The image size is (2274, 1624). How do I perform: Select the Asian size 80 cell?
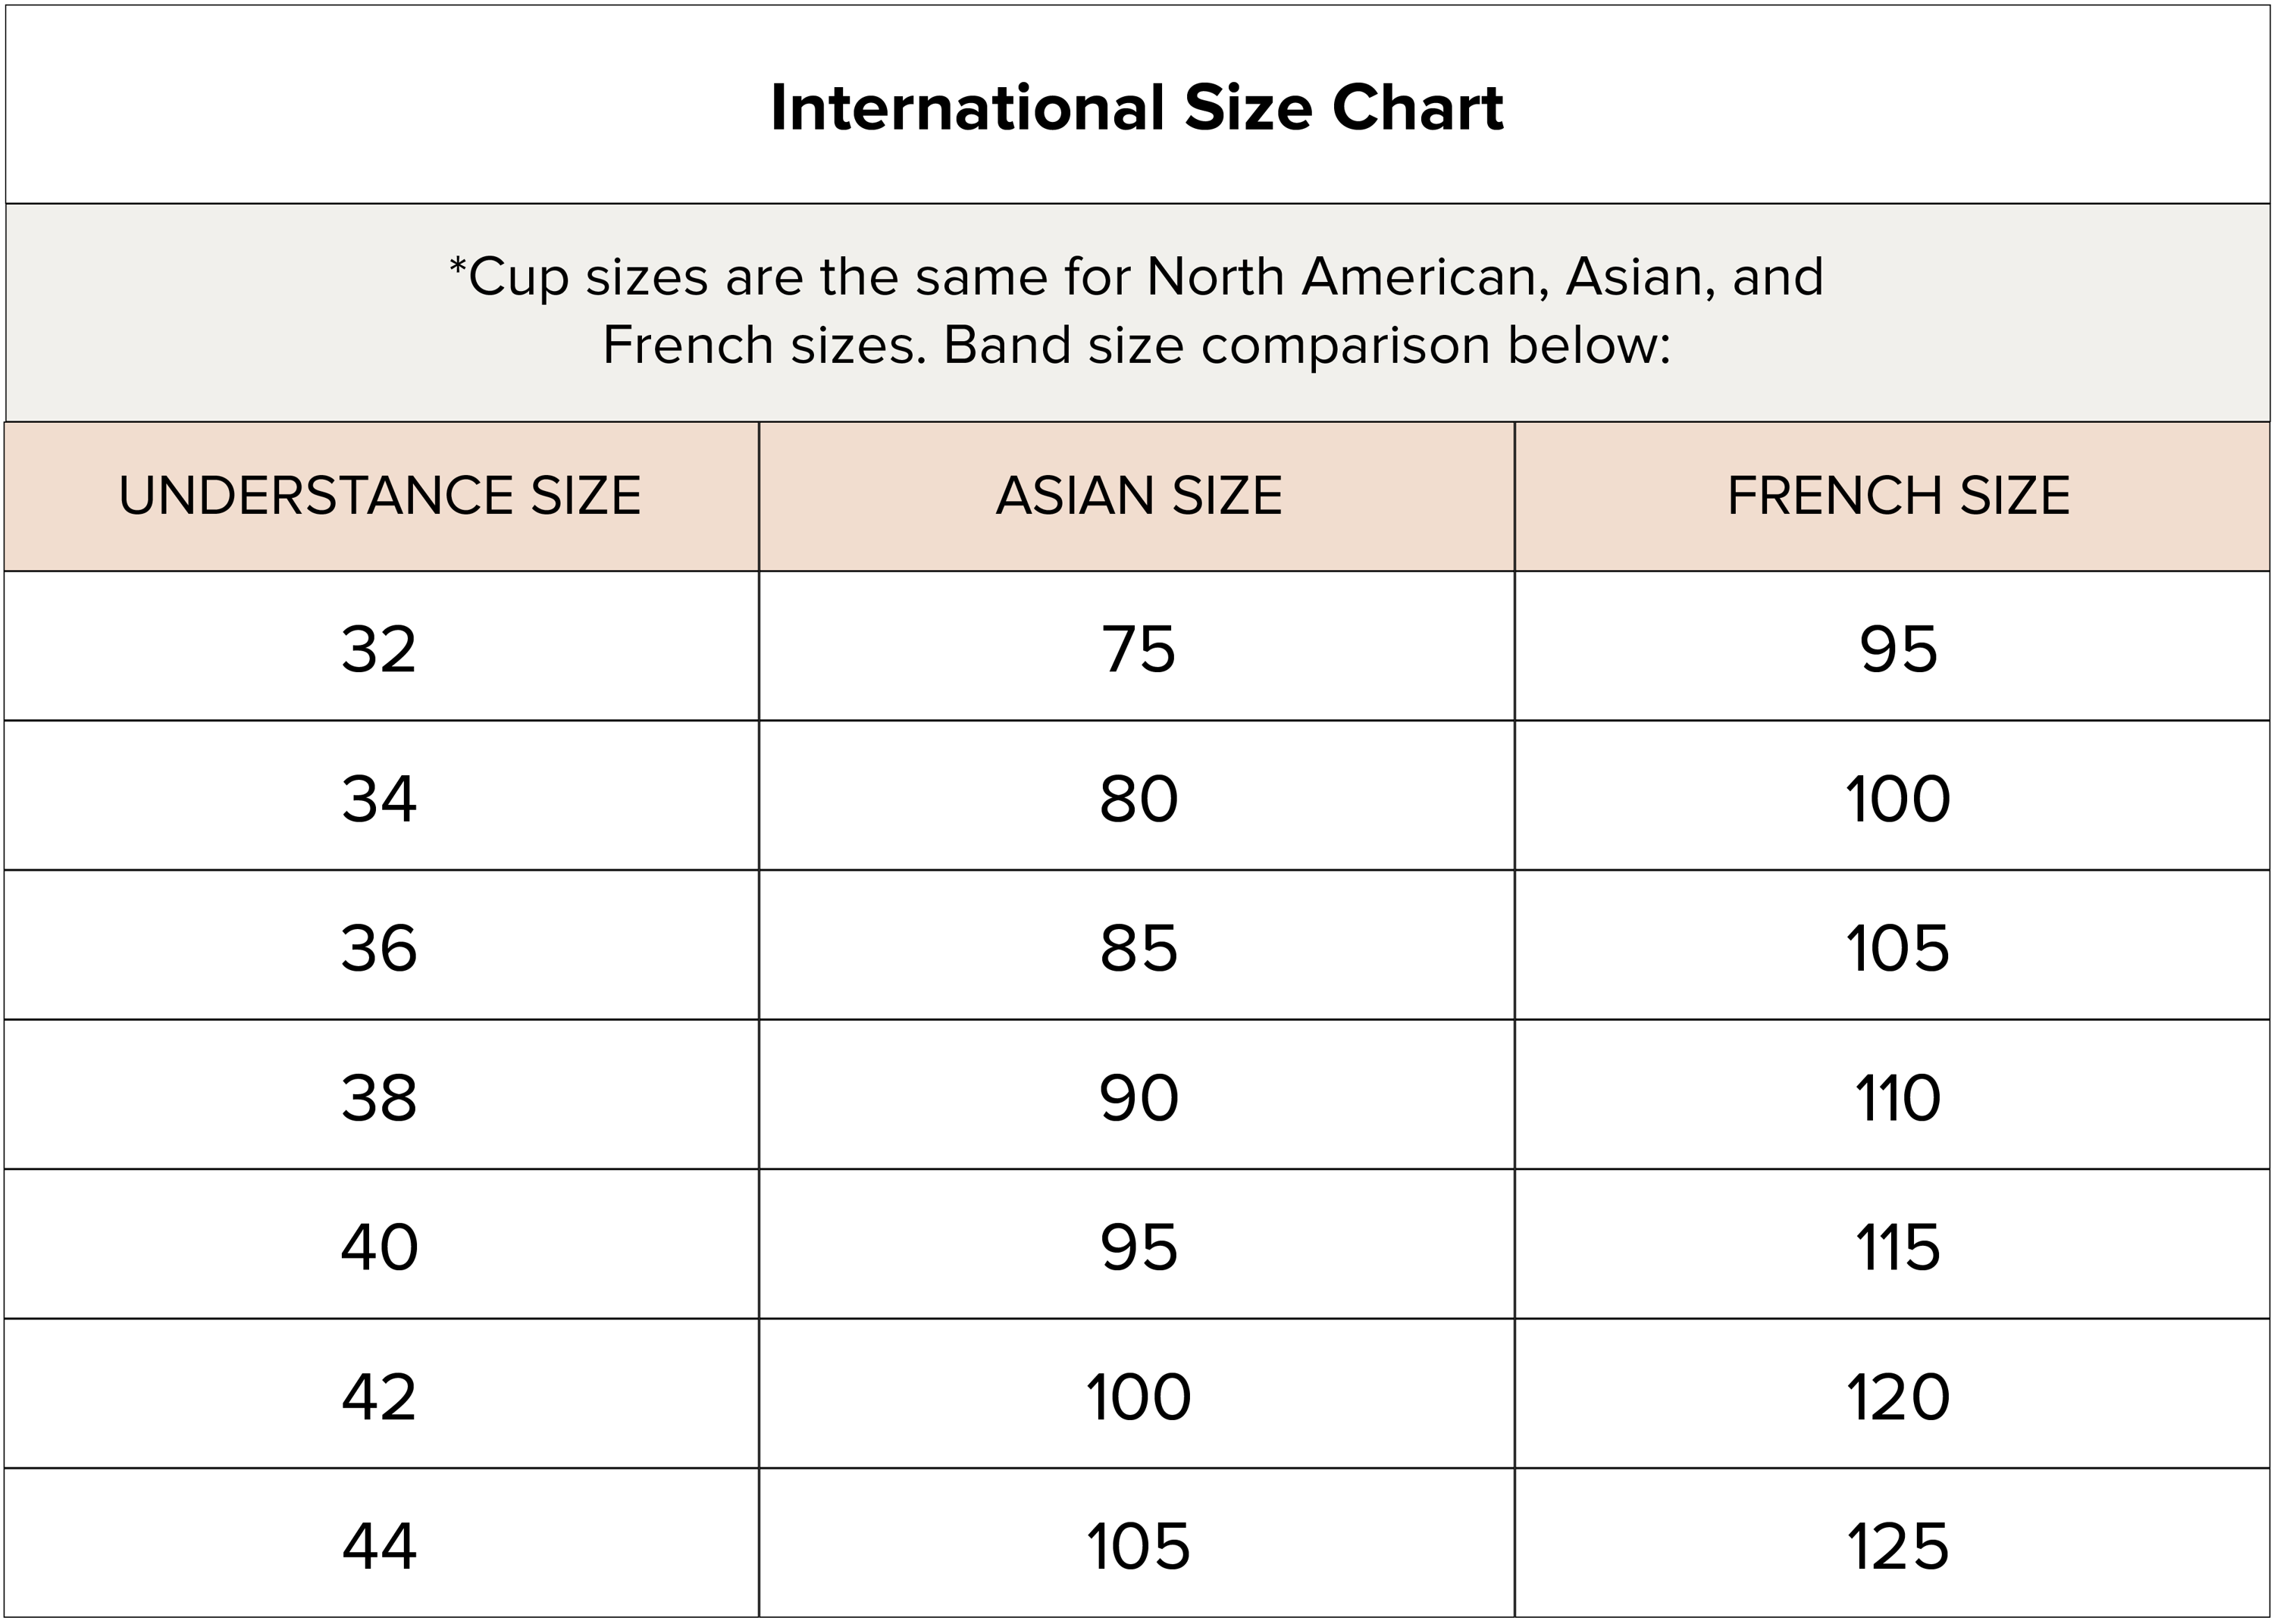[x=1137, y=795]
